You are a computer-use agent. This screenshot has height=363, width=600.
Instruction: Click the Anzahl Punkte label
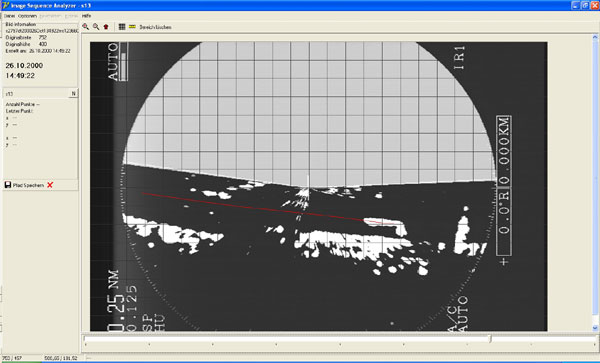[x=23, y=104]
